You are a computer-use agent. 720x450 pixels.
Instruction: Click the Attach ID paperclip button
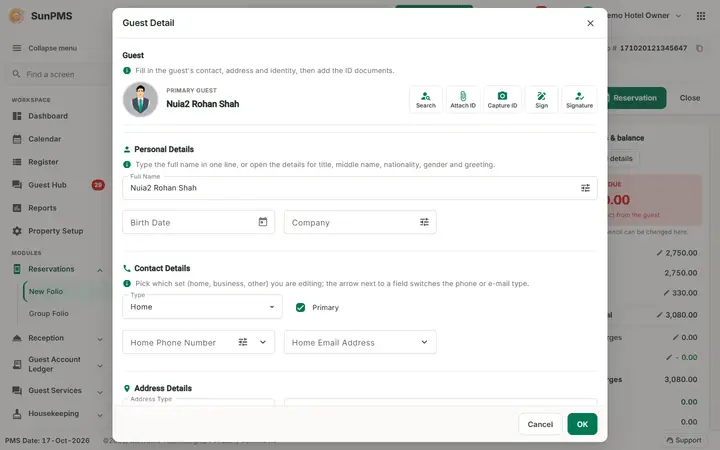[463, 99]
